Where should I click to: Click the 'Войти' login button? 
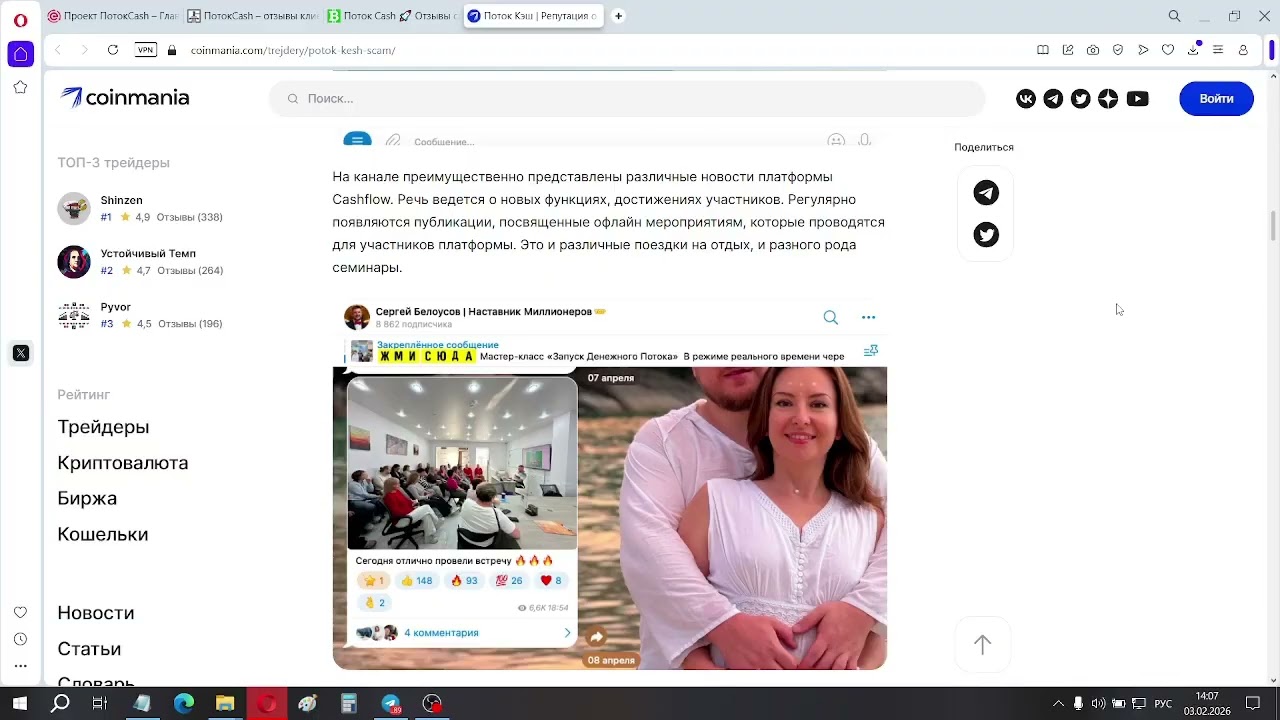(1216, 98)
